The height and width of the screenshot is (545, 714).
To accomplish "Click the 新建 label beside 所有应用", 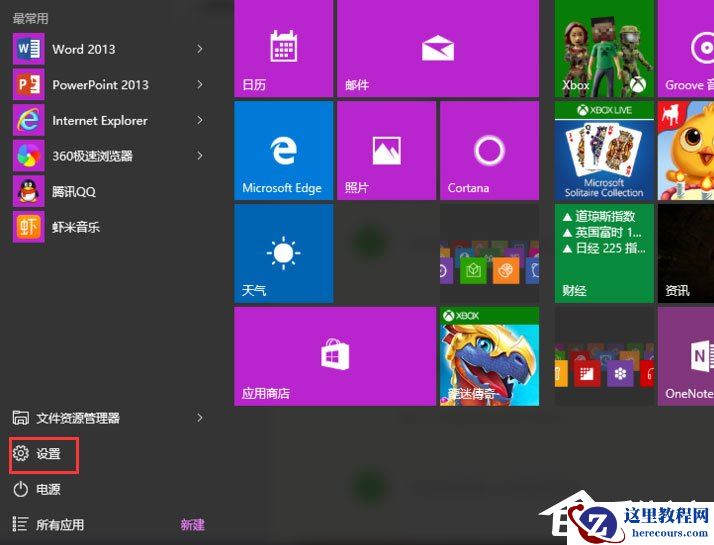I will (192, 525).
